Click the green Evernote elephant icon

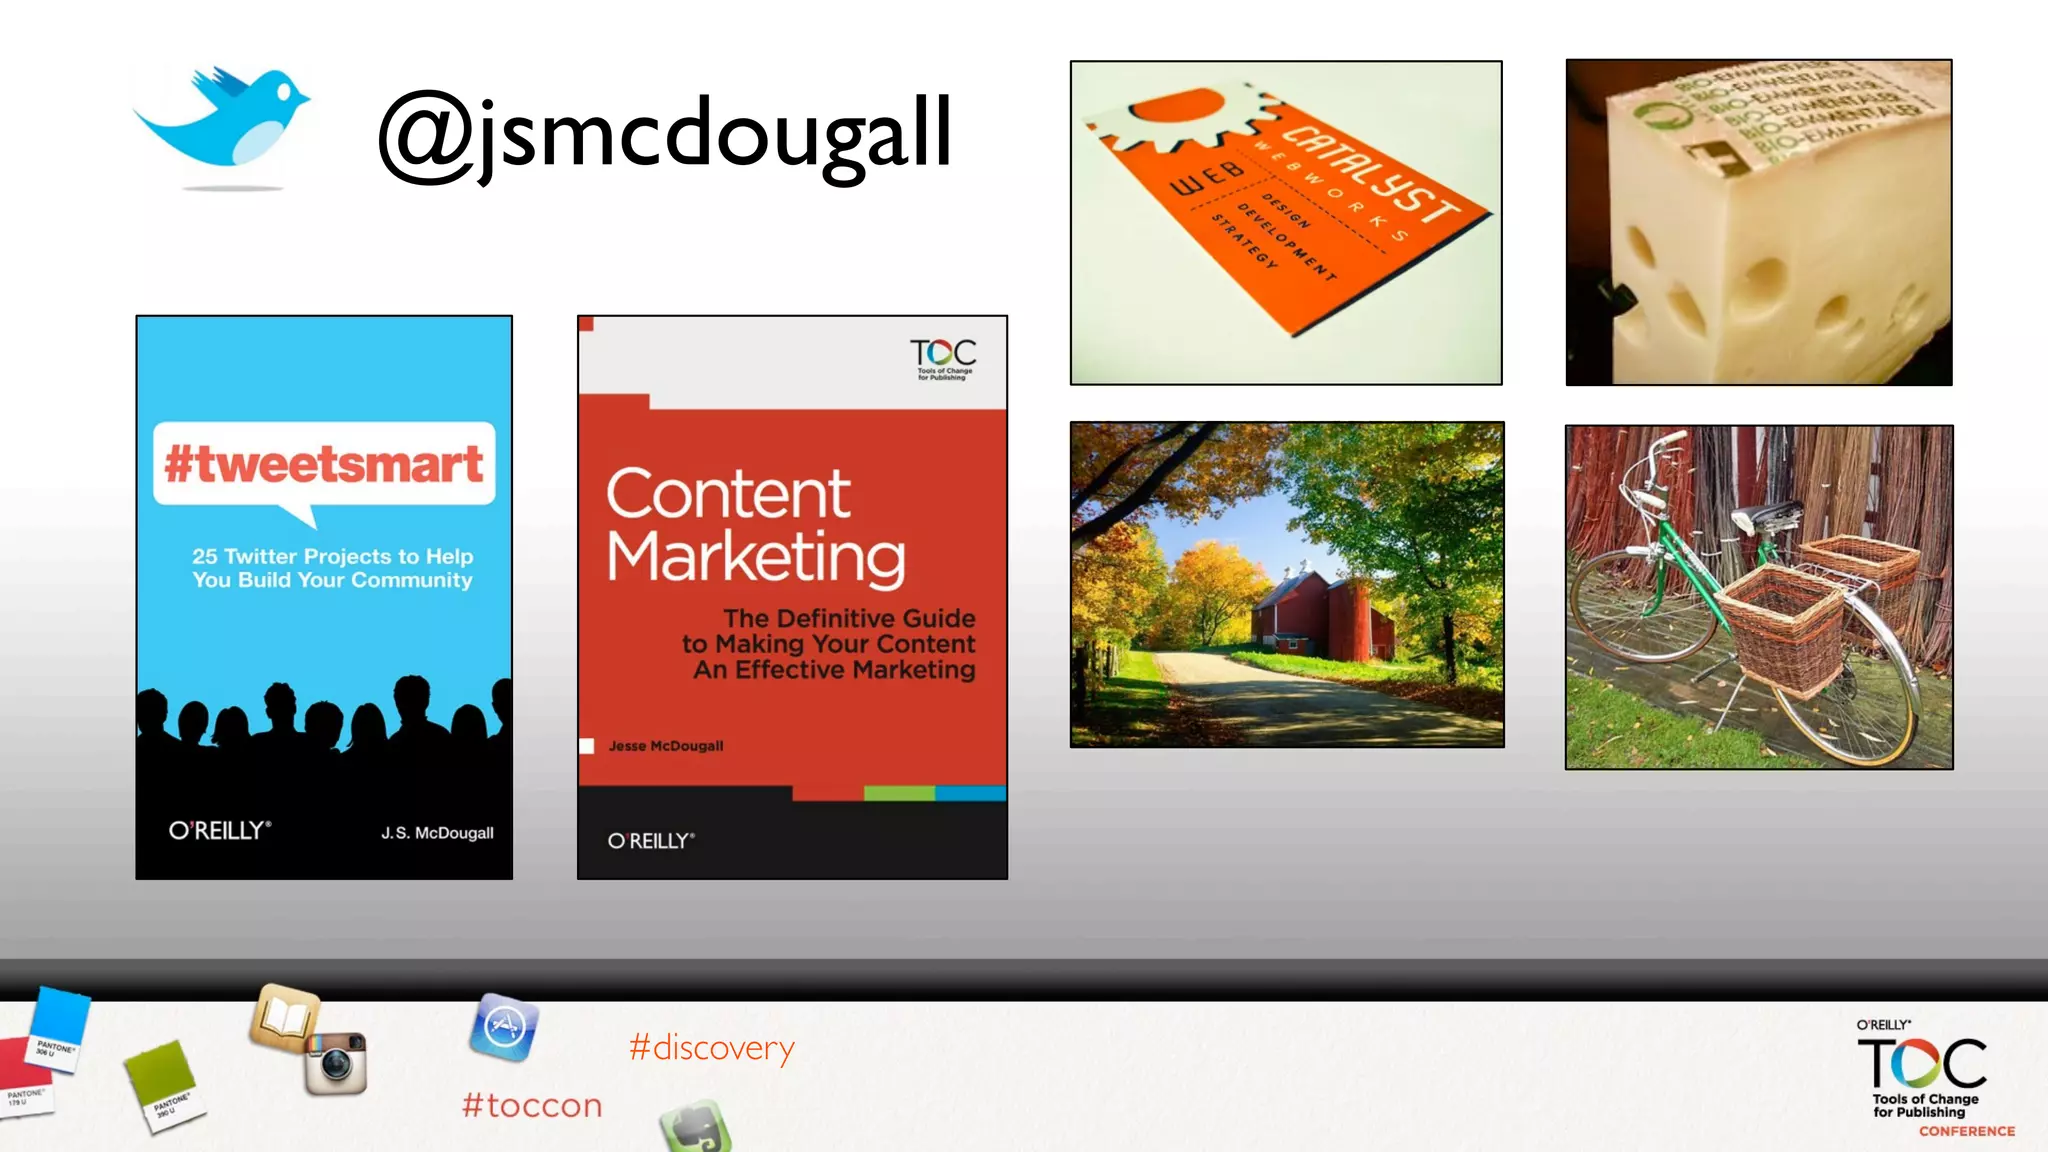[x=694, y=1130]
